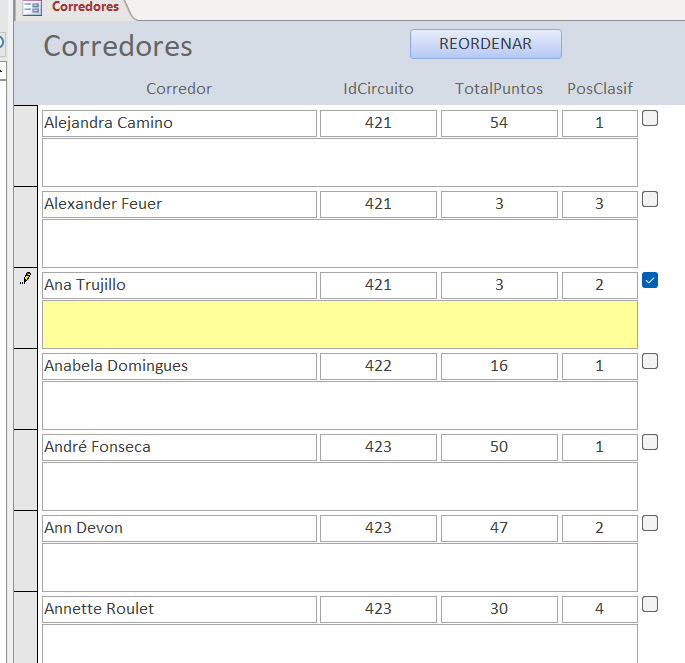Image resolution: width=685 pixels, height=663 pixels.
Task: Click the form icon on the Corredores tab
Action: pos(32,8)
